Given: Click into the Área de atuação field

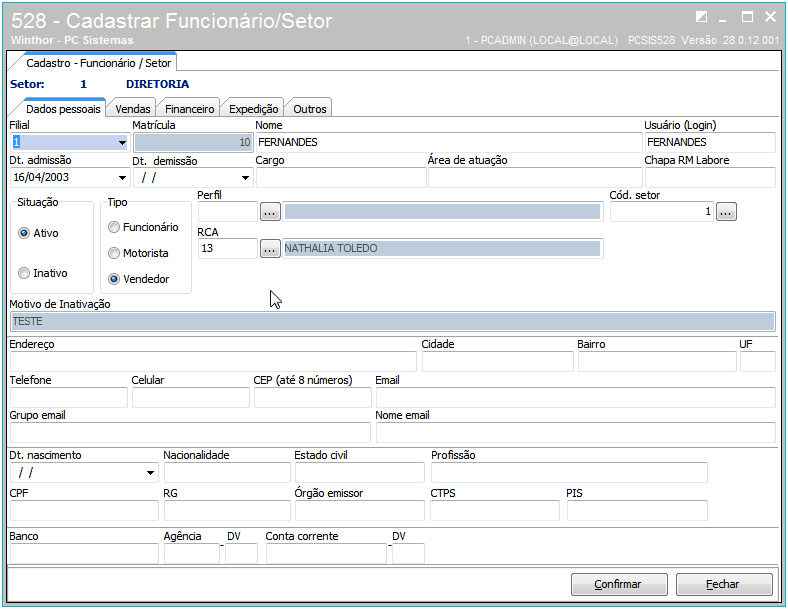Looking at the screenshot, I should tap(535, 178).
